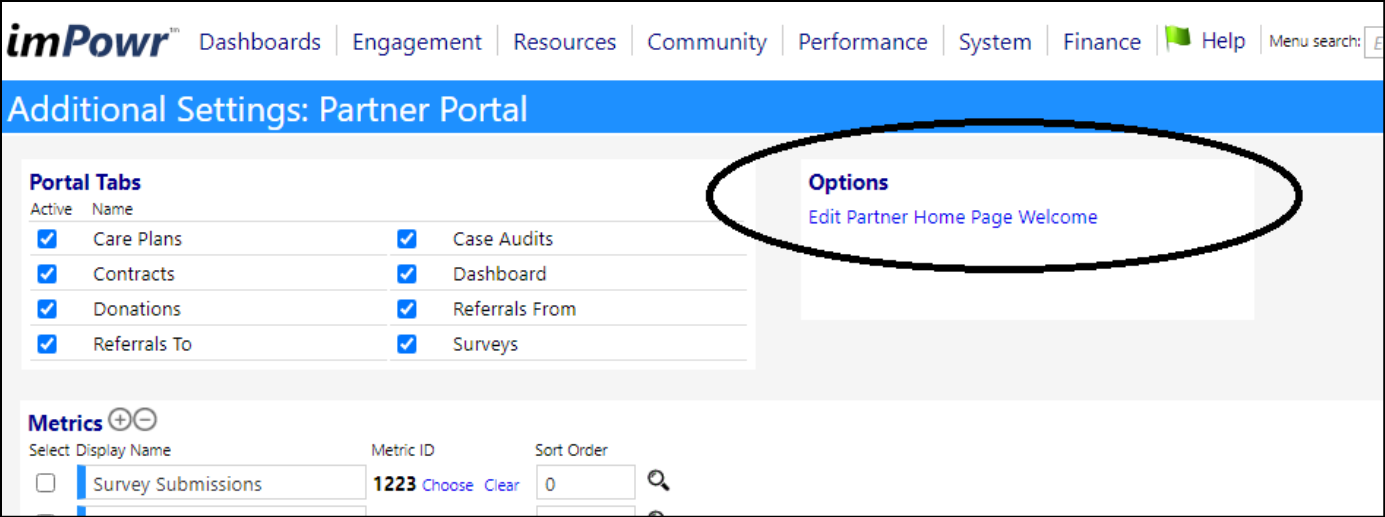Click the Sort Order field showing 0

tap(586, 483)
